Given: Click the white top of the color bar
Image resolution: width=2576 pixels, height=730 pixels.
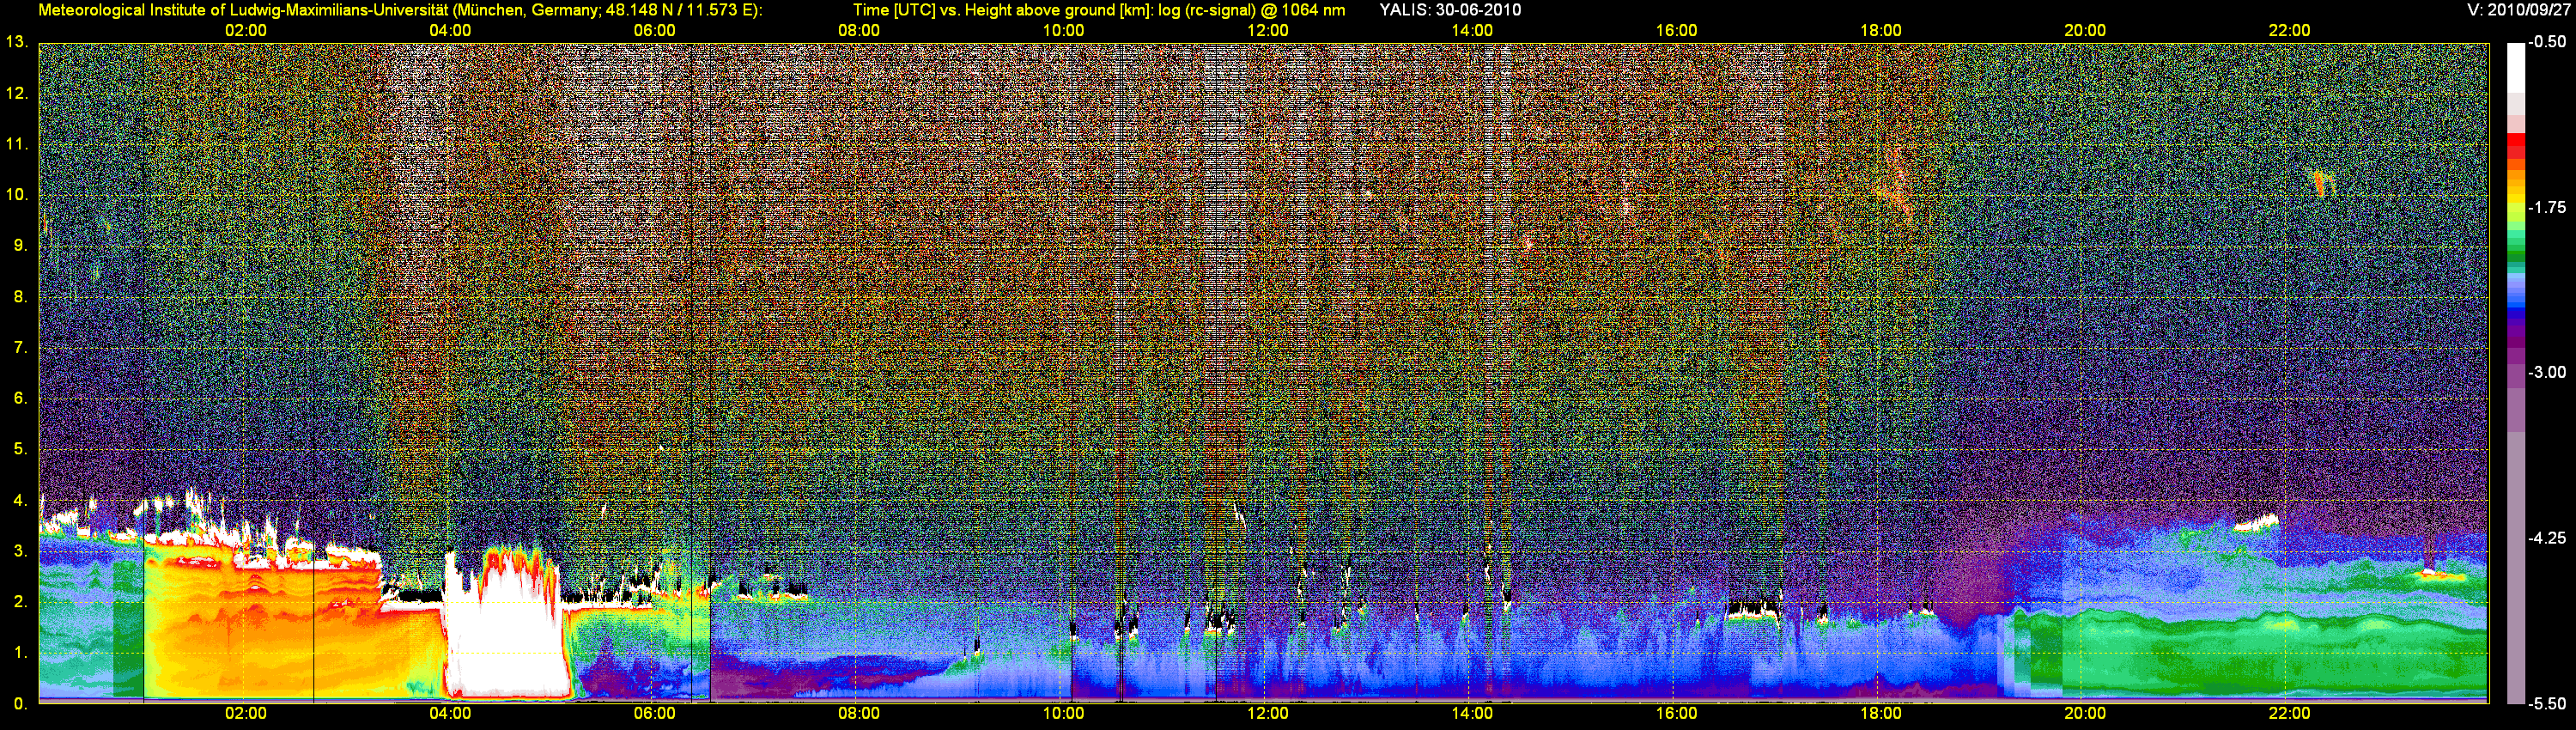Looking at the screenshot, I should pos(2515,68).
